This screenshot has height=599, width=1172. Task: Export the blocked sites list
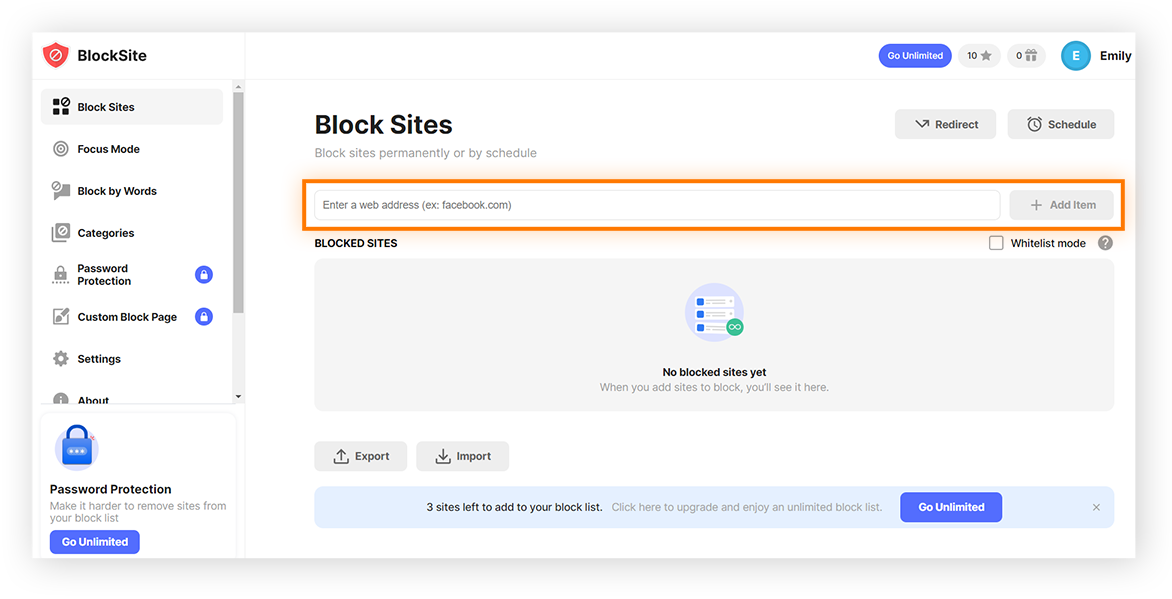(361, 456)
